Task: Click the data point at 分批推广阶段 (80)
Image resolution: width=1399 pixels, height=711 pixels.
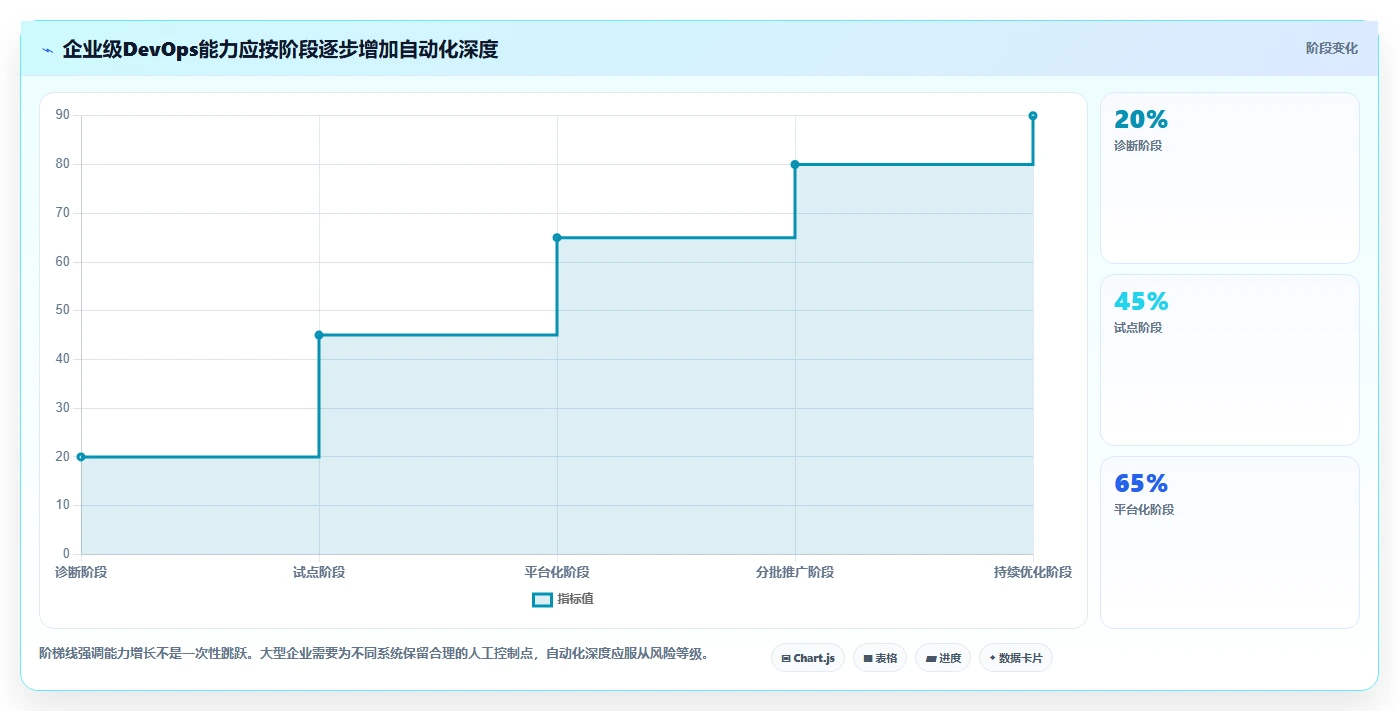Action: pos(795,164)
